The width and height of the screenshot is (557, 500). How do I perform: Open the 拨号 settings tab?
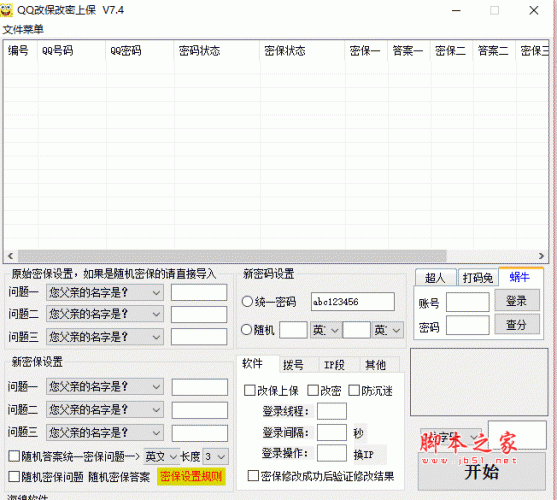click(x=293, y=365)
